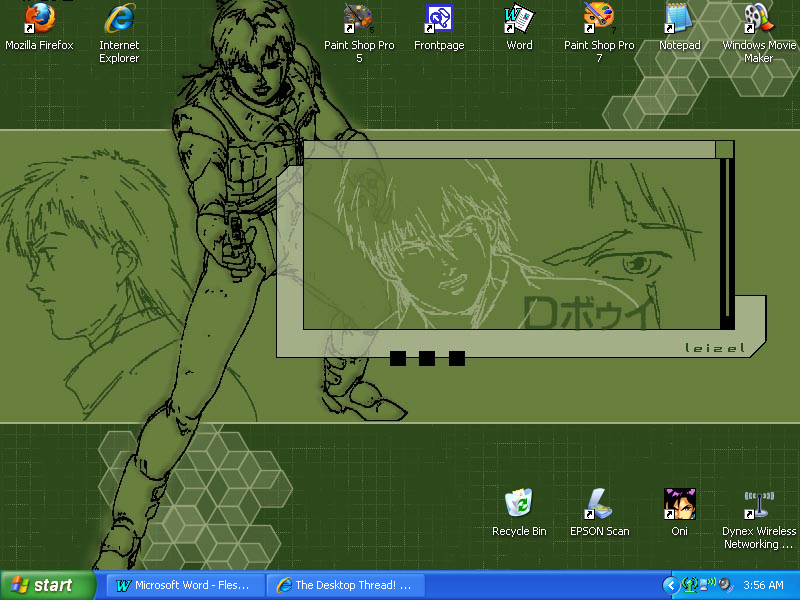Click the EPSON Scan desktop shortcut
This screenshot has height=600, width=800.
pos(599,513)
